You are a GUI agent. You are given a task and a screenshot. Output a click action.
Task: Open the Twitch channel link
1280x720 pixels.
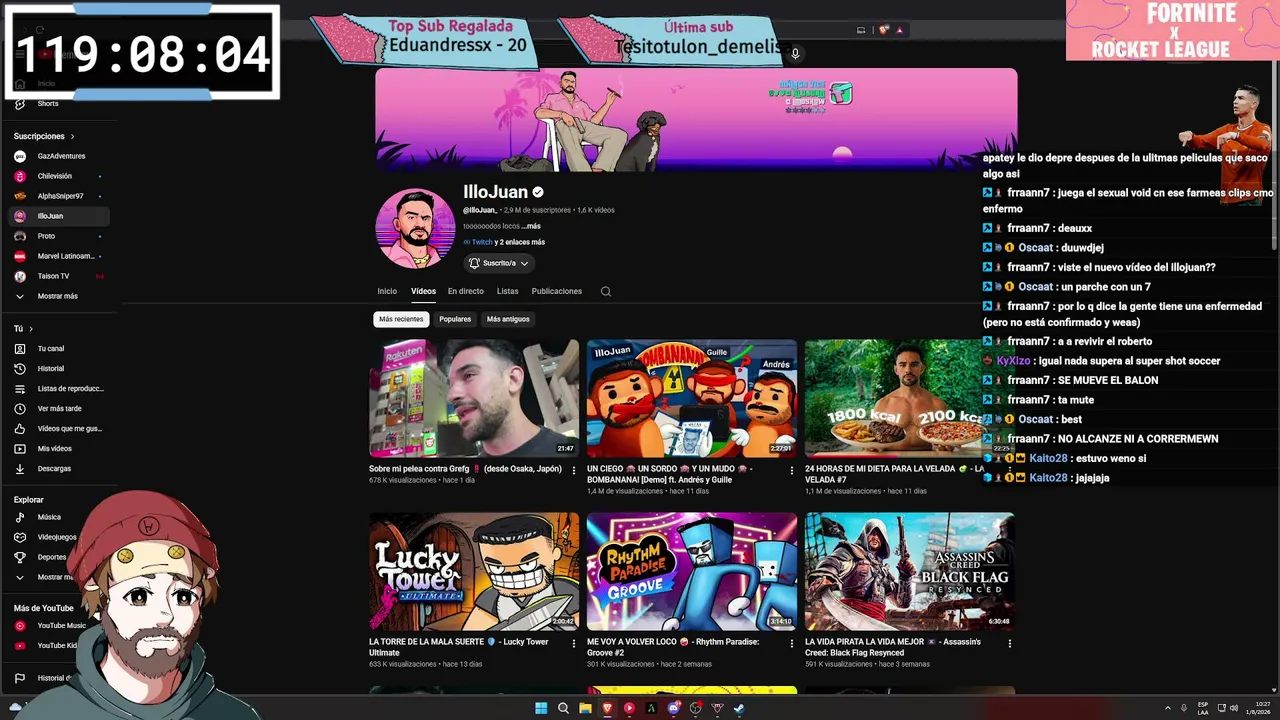click(482, 242)
